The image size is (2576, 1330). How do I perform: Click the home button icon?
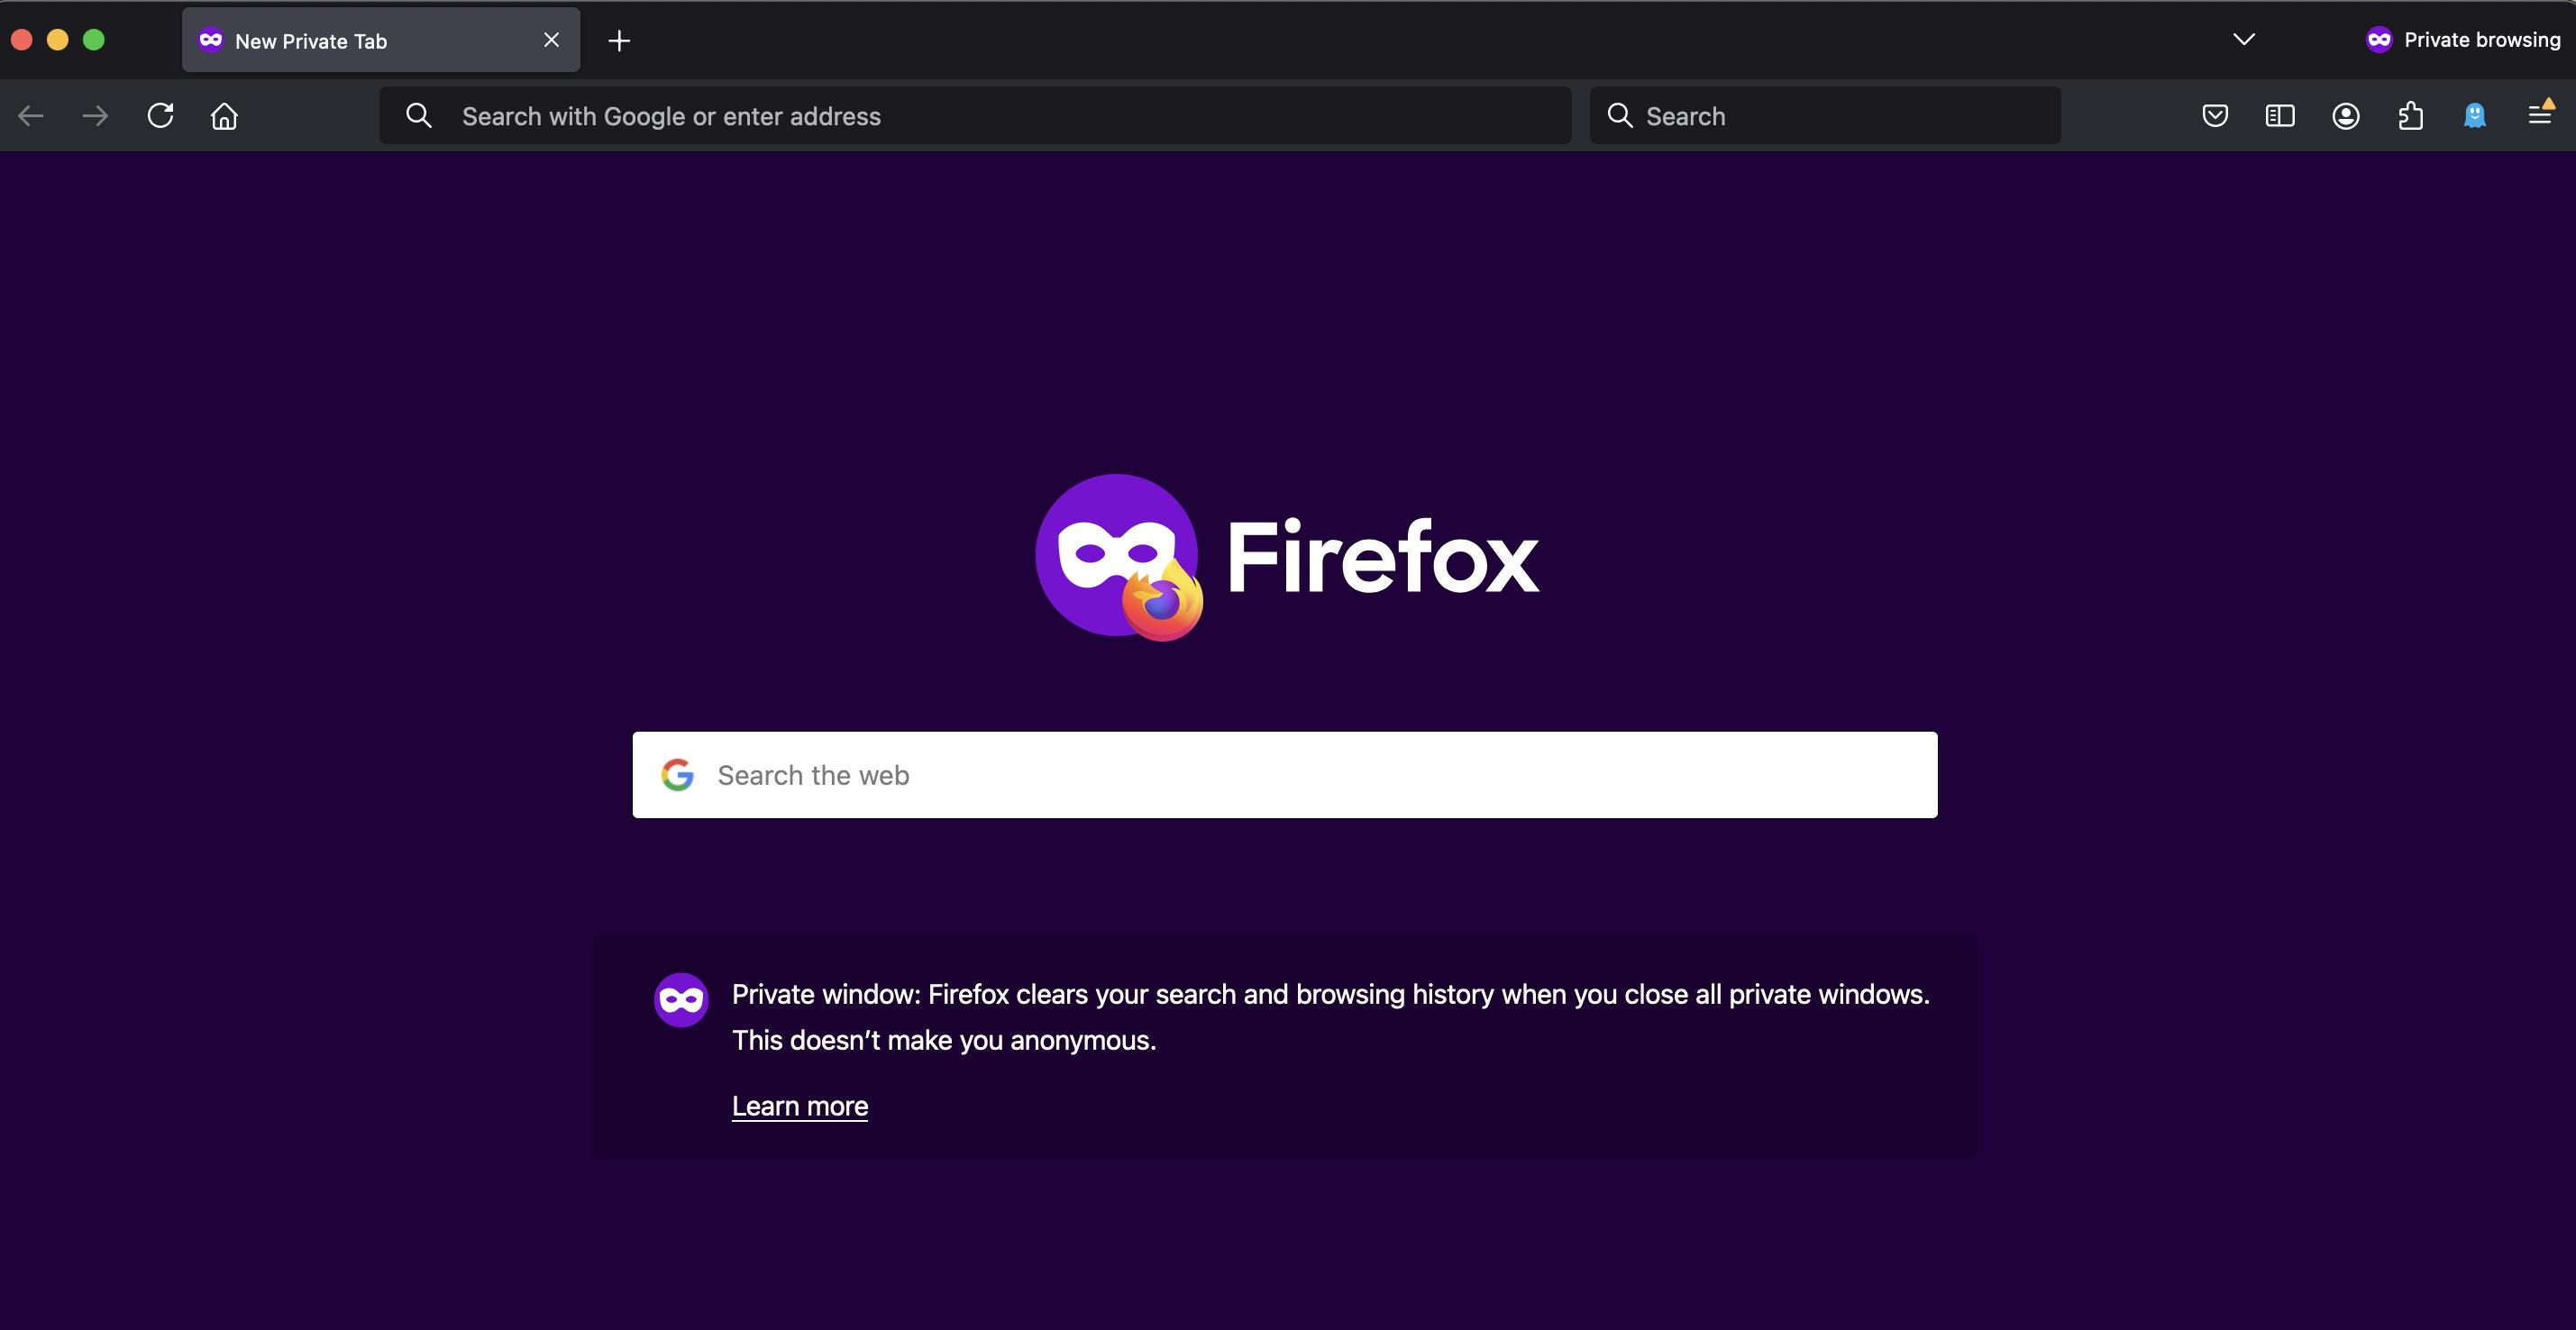[224, 114]
